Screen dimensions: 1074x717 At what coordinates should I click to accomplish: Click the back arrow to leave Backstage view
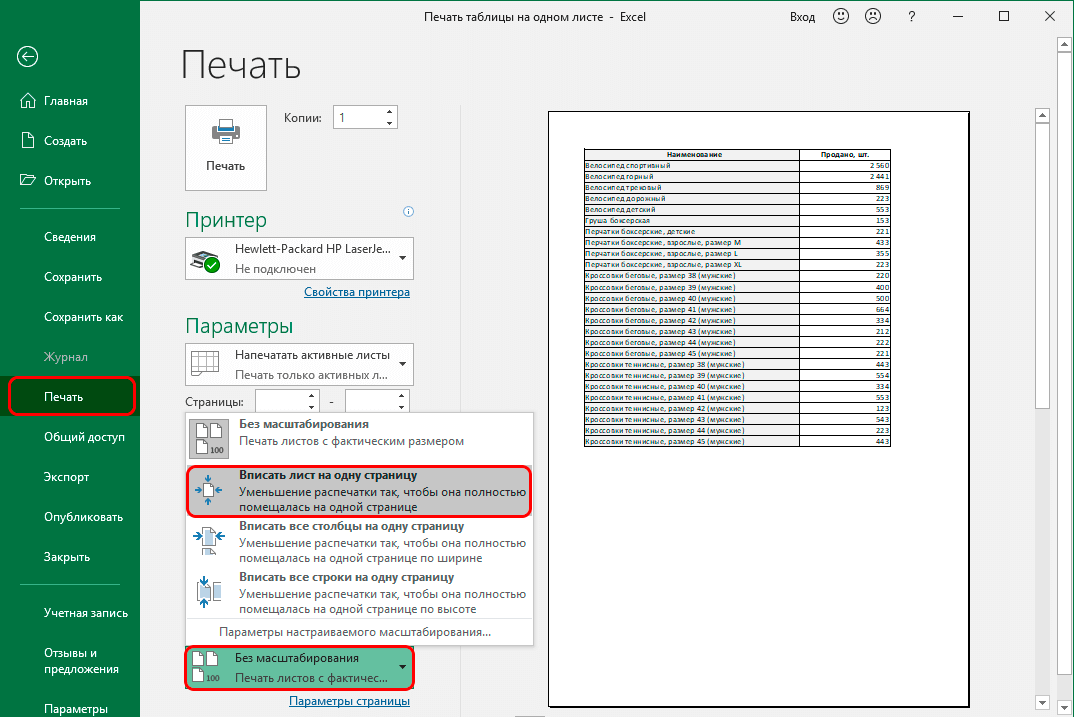tap(27, 57)
